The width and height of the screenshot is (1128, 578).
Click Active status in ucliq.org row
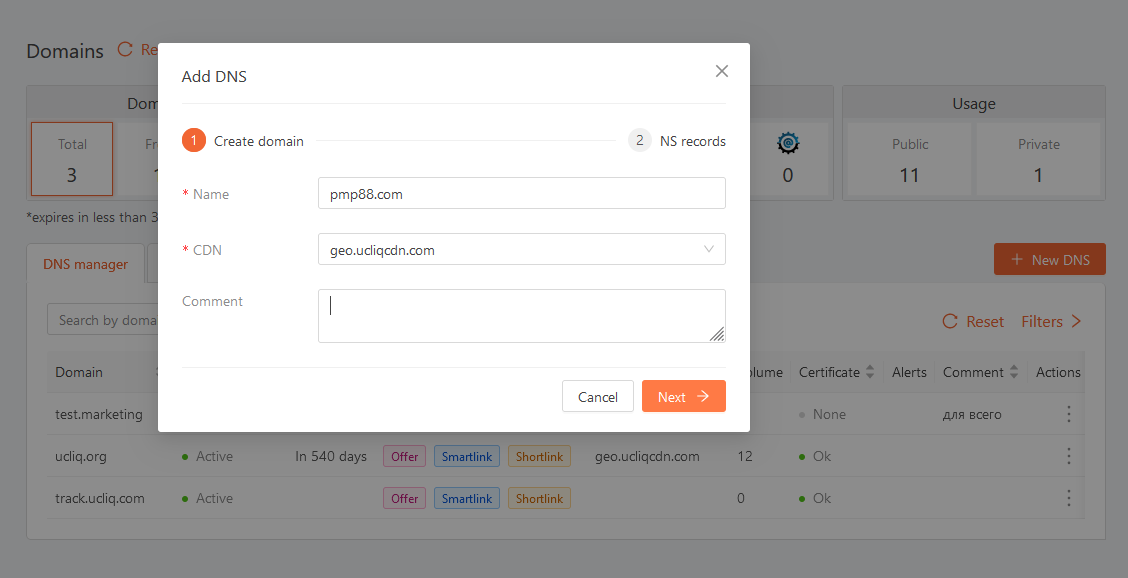(x=207, y=456)
